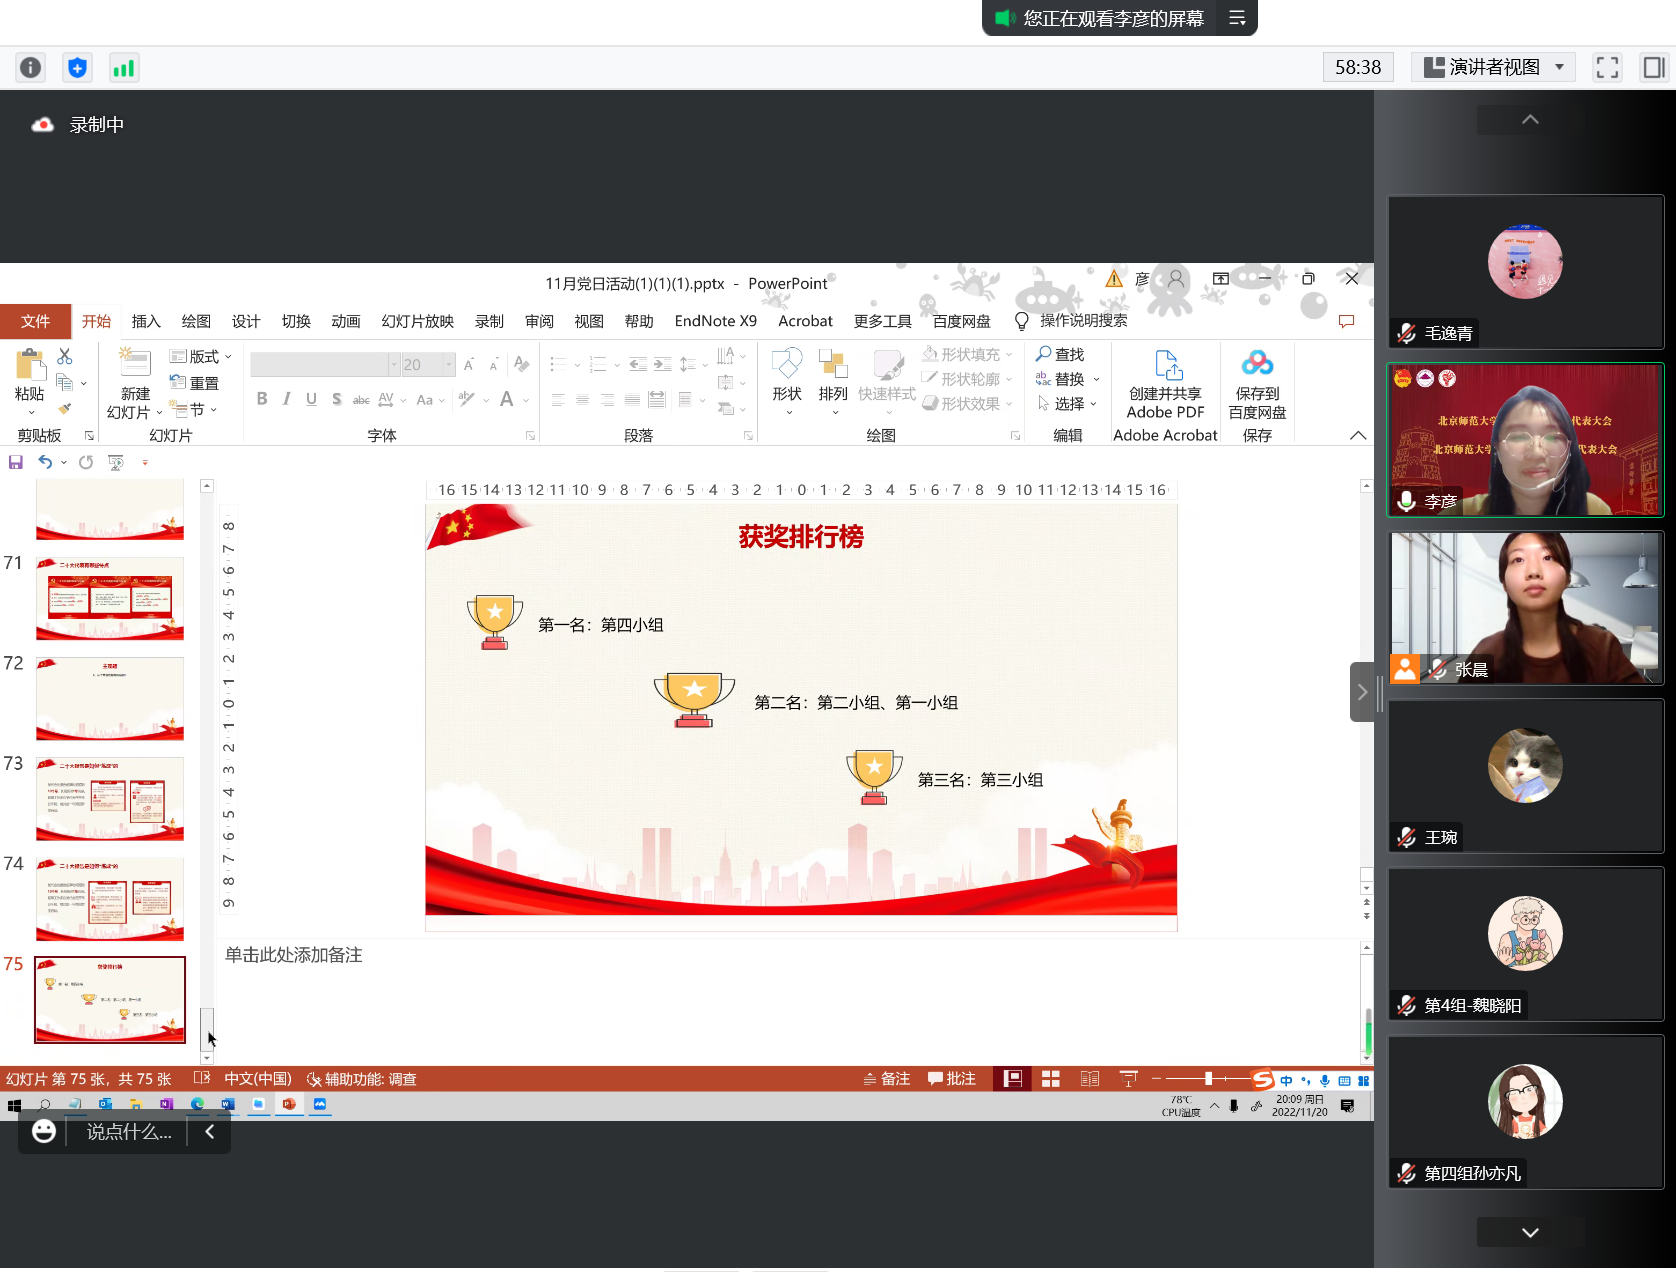Click the green network statistics icon
Viewport: 1676px width, 1272px height.
(124, 67)
